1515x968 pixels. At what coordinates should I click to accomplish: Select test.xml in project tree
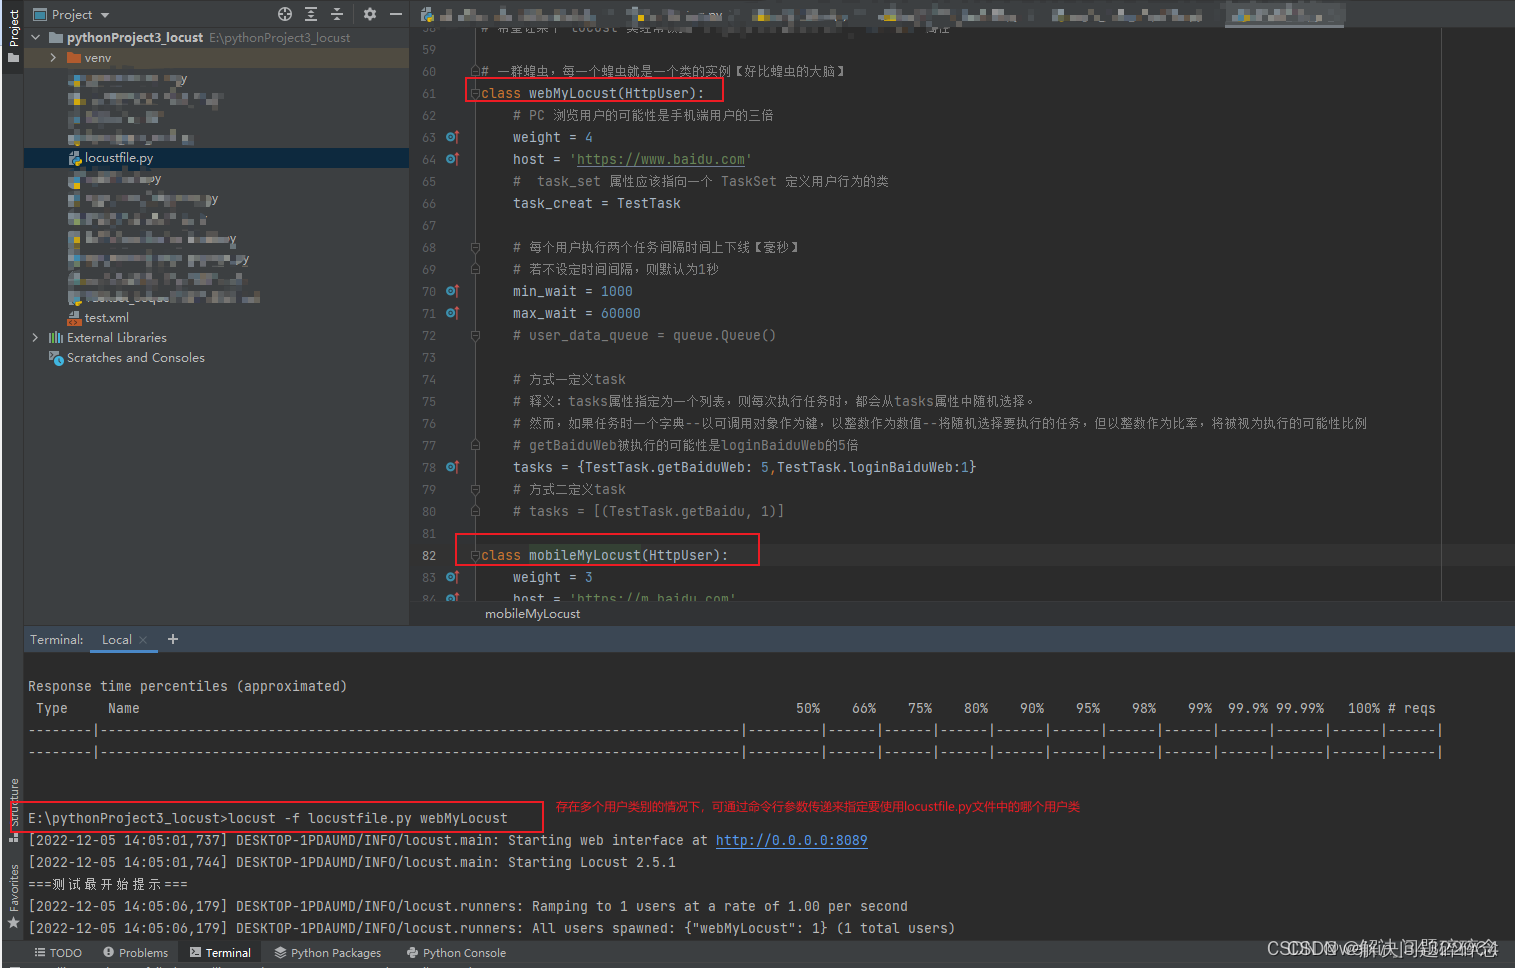pyautogui.click(x=106, y=318)
